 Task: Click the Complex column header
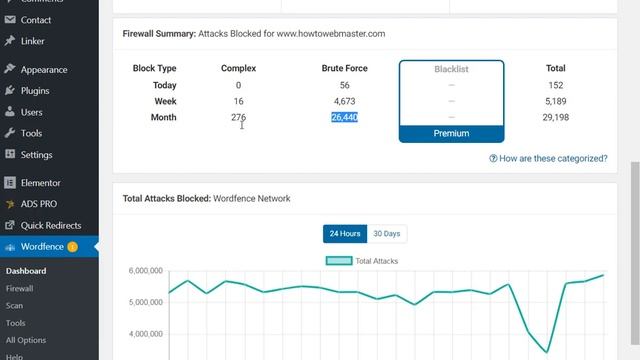238,68
